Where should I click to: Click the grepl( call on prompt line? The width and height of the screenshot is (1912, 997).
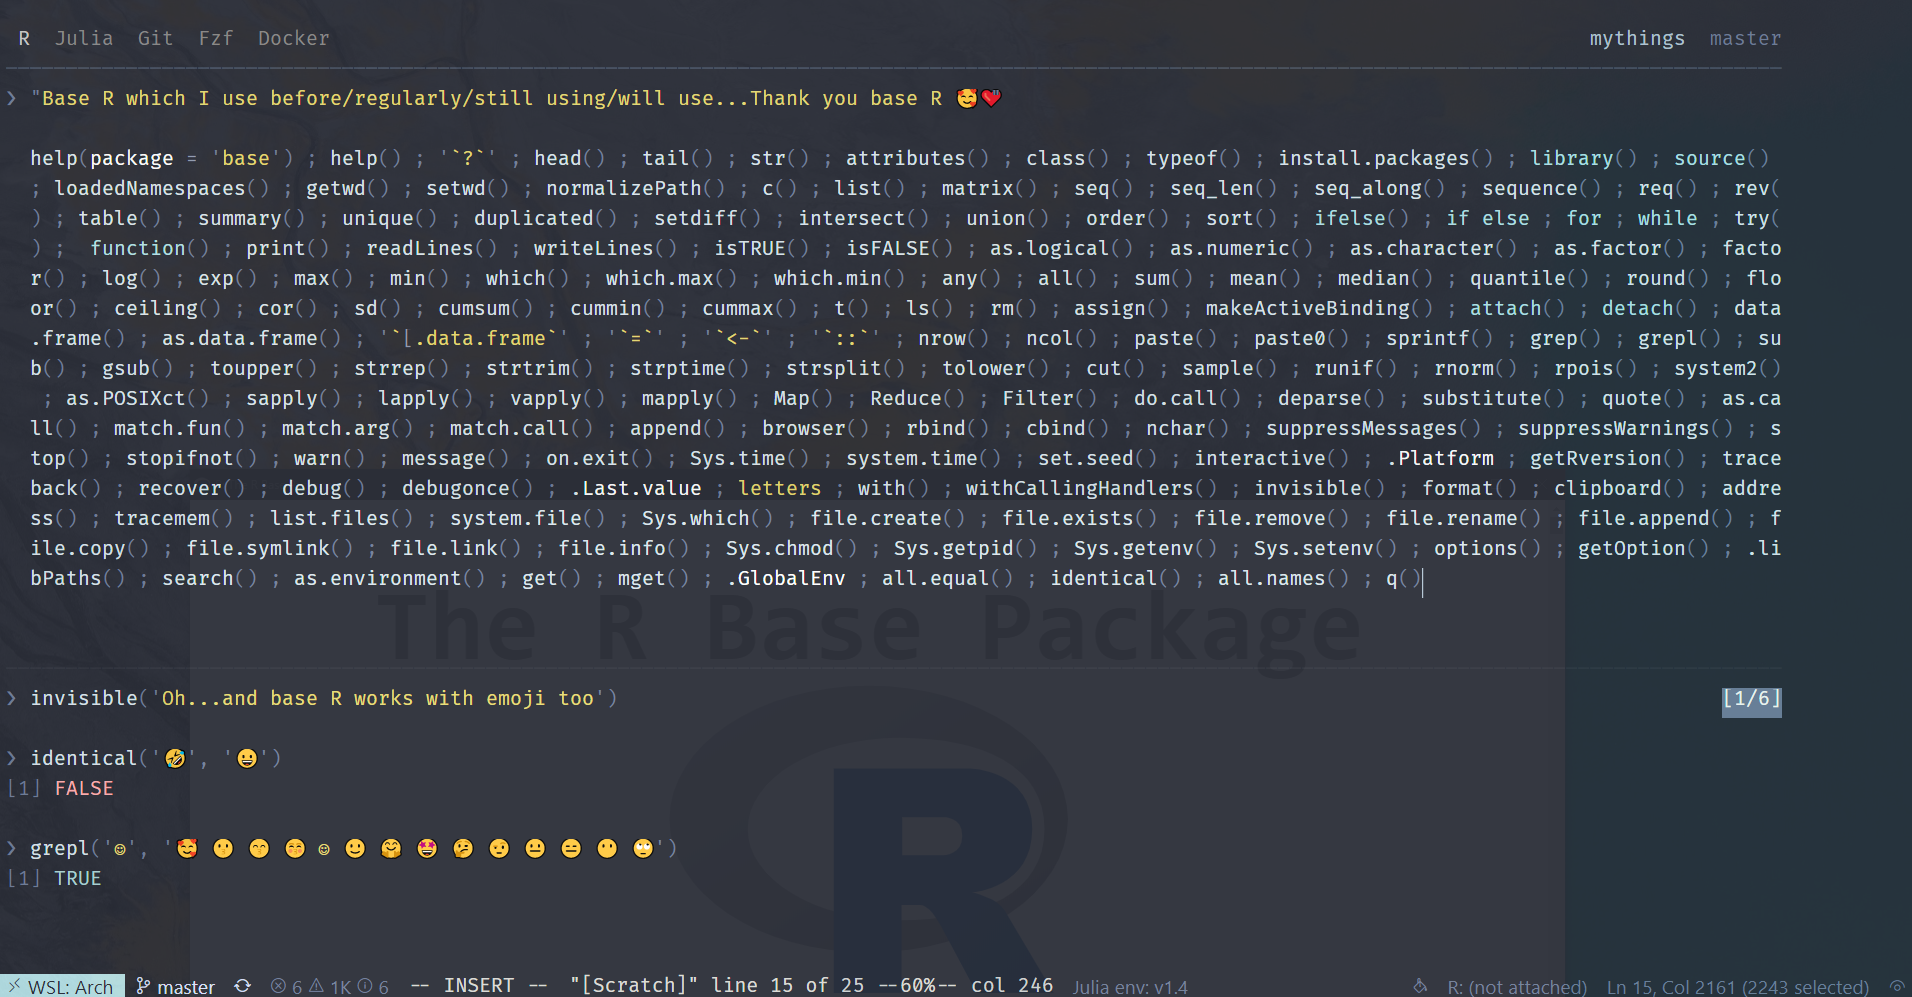click(x=65, y=848)
